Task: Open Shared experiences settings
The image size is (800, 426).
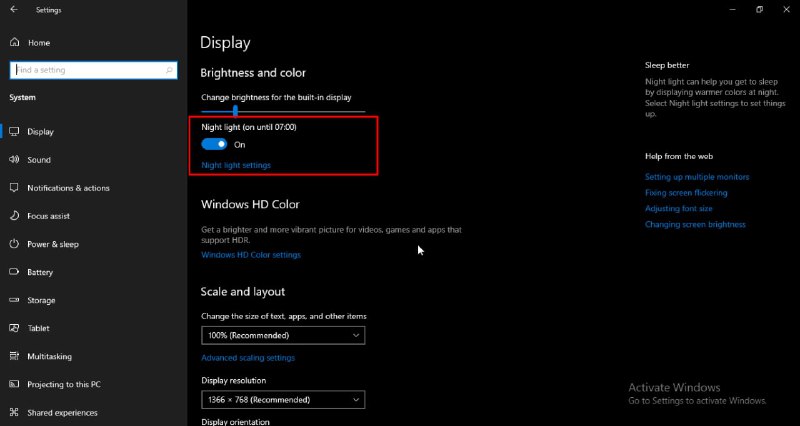Action: pyautogui.click(x=62, y=412)
